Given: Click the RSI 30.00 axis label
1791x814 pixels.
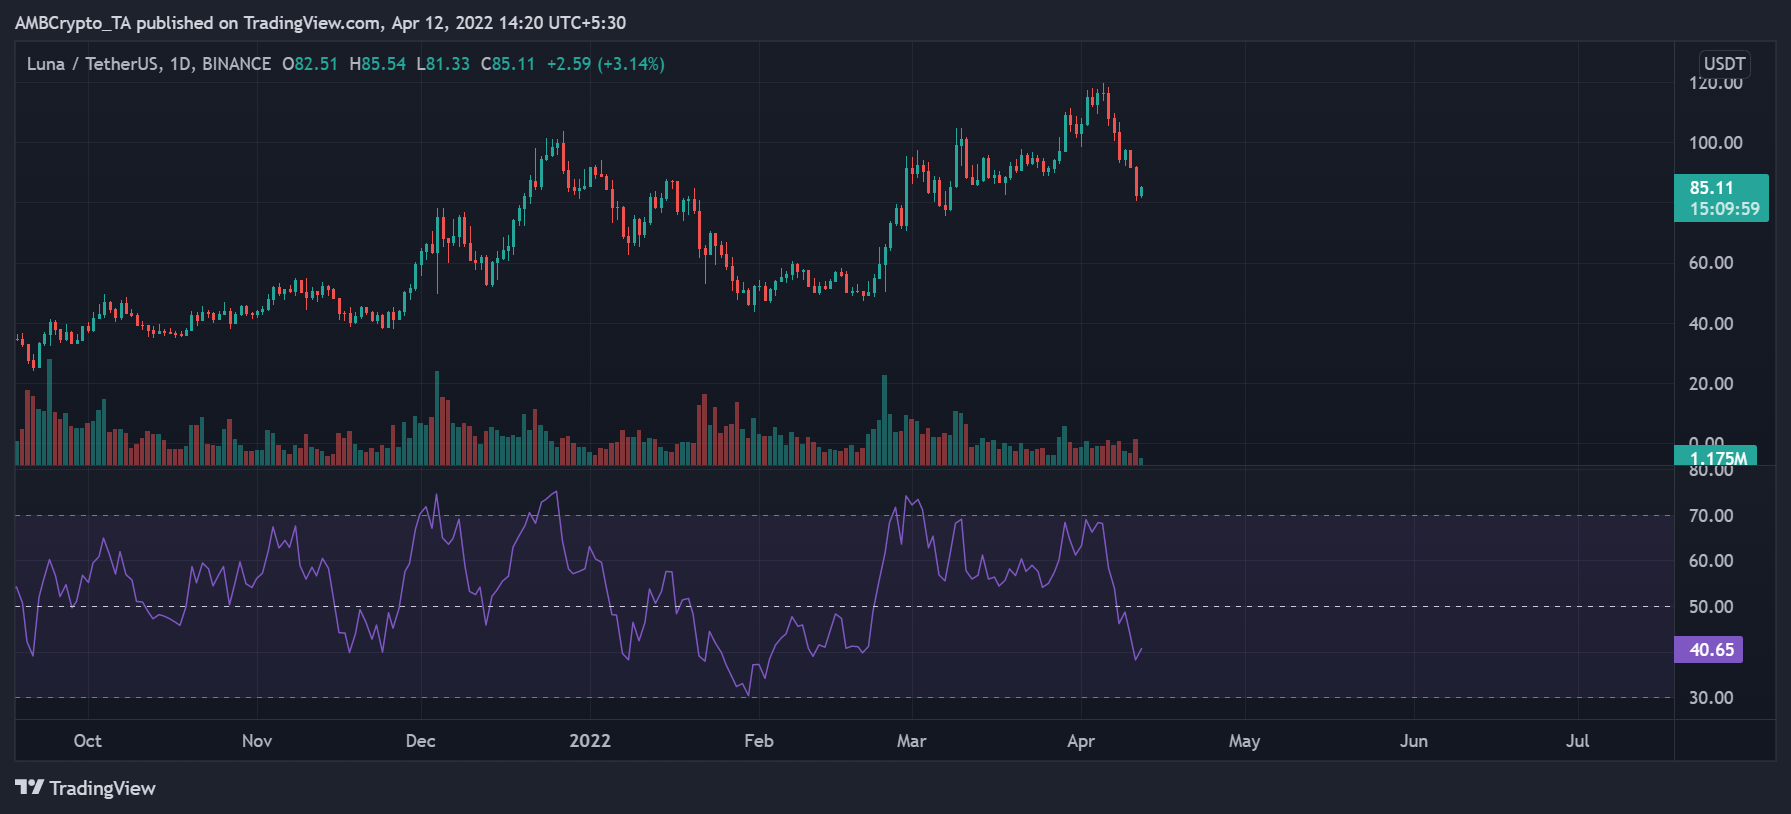Looking at the screenshot, I should click(1711, 697).
